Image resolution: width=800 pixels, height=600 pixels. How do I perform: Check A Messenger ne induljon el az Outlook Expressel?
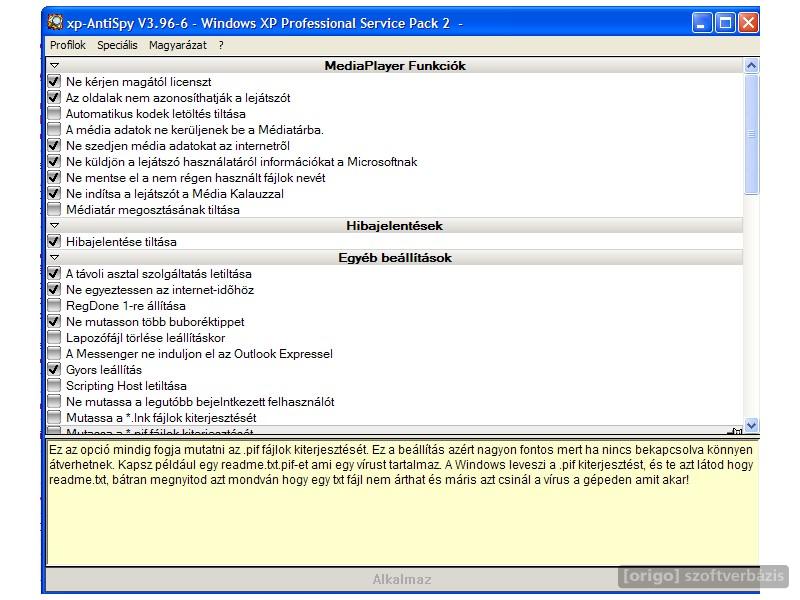(54, 353)
